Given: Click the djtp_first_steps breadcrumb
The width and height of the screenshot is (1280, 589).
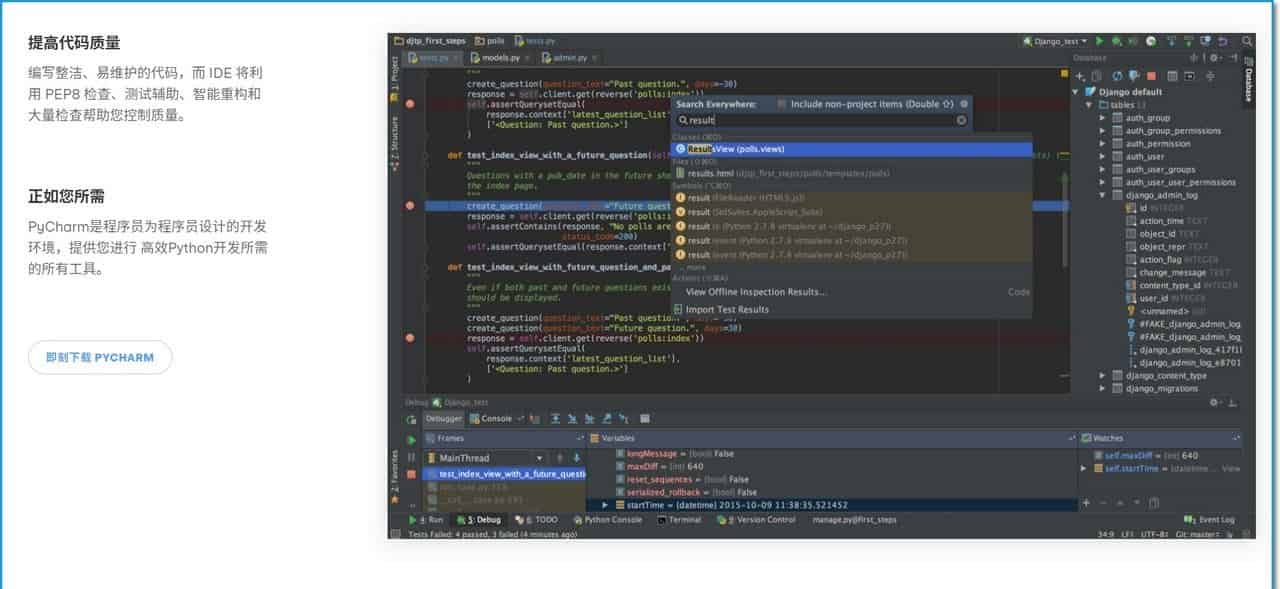Looking at the screenshot, I should tap(430, 41).
